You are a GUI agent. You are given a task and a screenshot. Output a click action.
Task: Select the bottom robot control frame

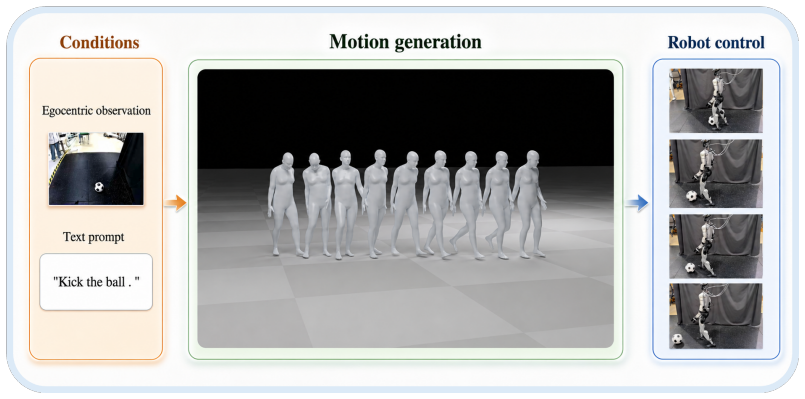click(716, 316)
